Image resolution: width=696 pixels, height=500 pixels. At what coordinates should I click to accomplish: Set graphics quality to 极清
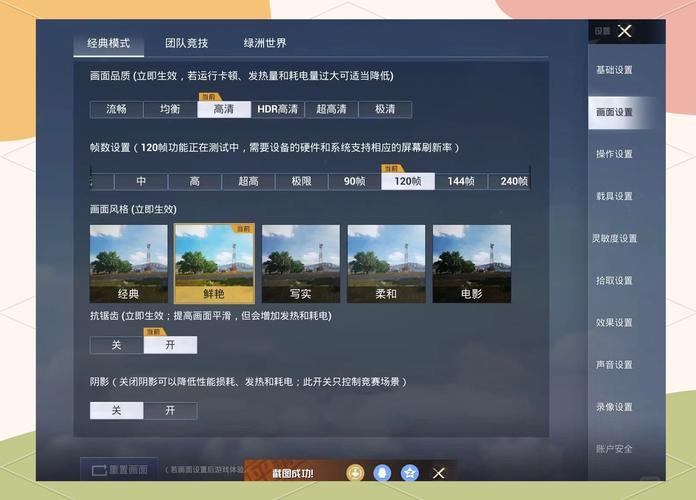[385, 109]
